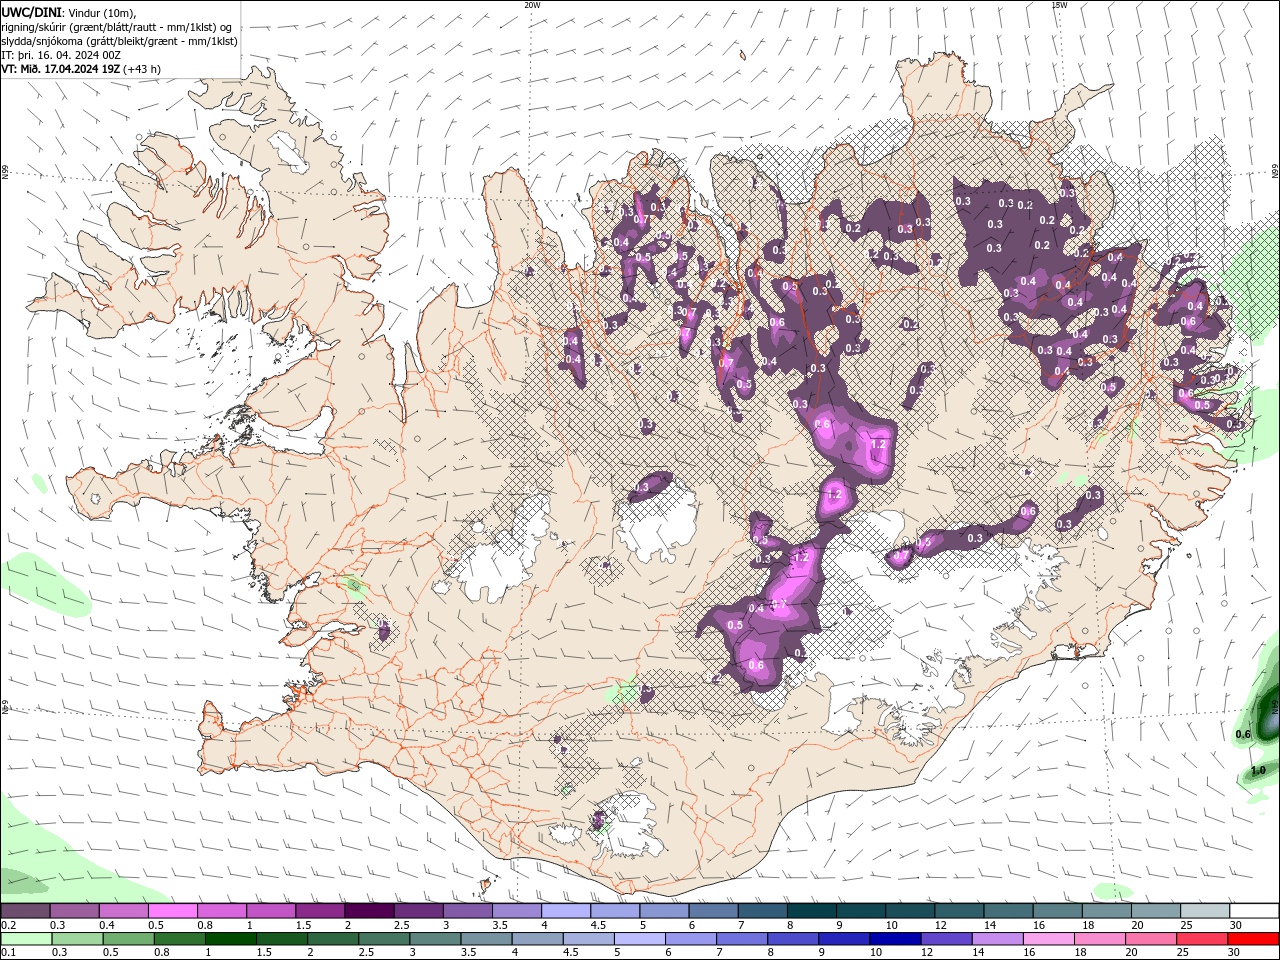Click the '20W' longitude label at top
The image size is (1280, 960).
click(532, 5)
